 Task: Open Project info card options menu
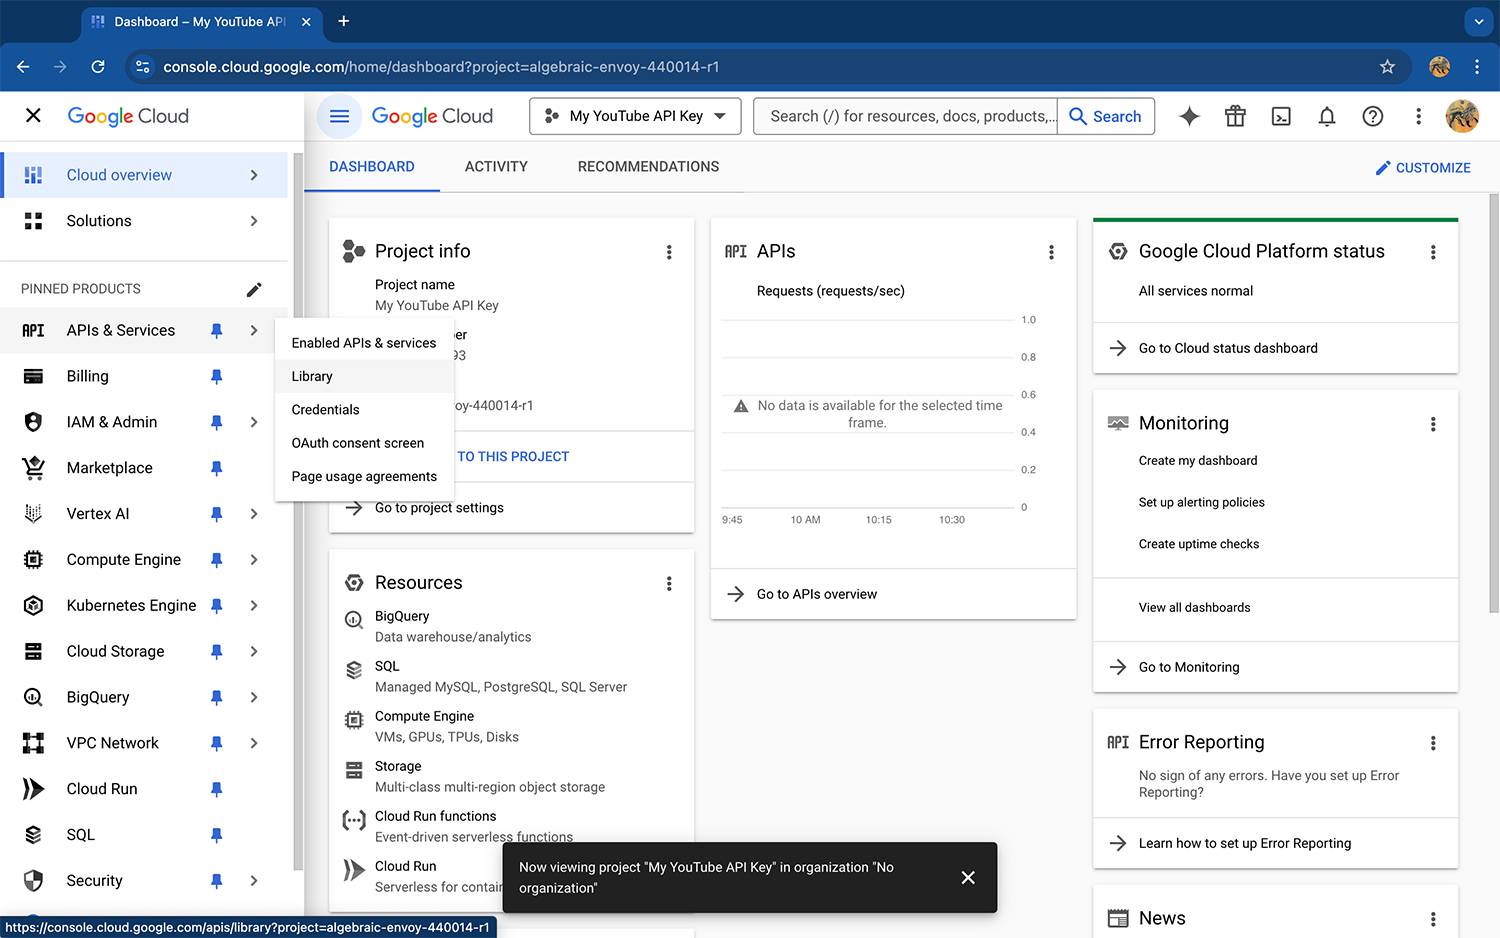click(x=669, y=252)
